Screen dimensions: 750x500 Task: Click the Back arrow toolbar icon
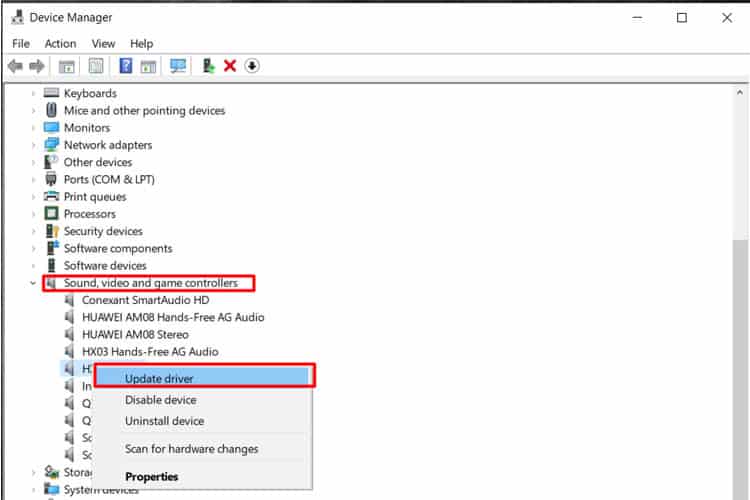[x=15, y=66]
